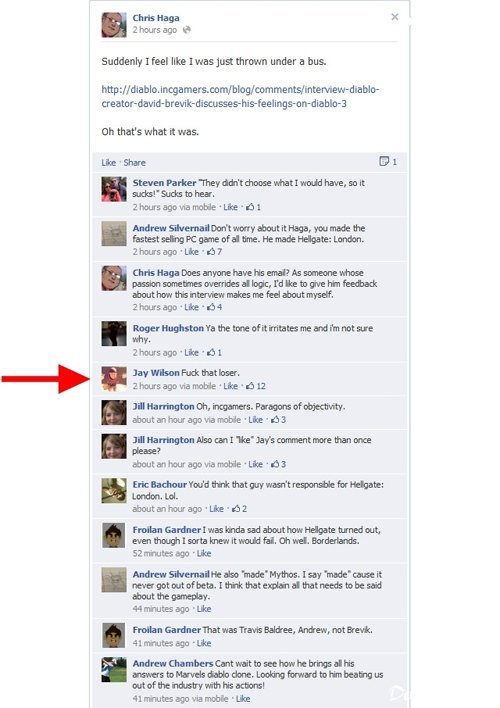The height and width of the screenshot is (708, 500).
Task: Click thumbs-up count on Steven Parker's comment
Action: (253, 207)
